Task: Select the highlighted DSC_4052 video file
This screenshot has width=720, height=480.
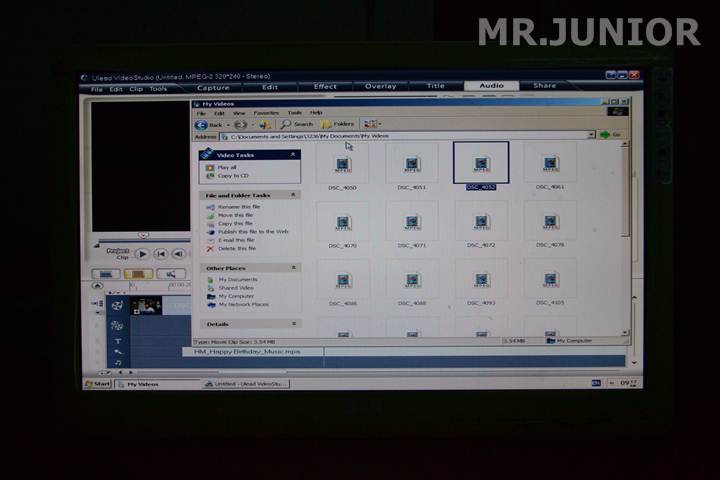Action: coord(481,166)
